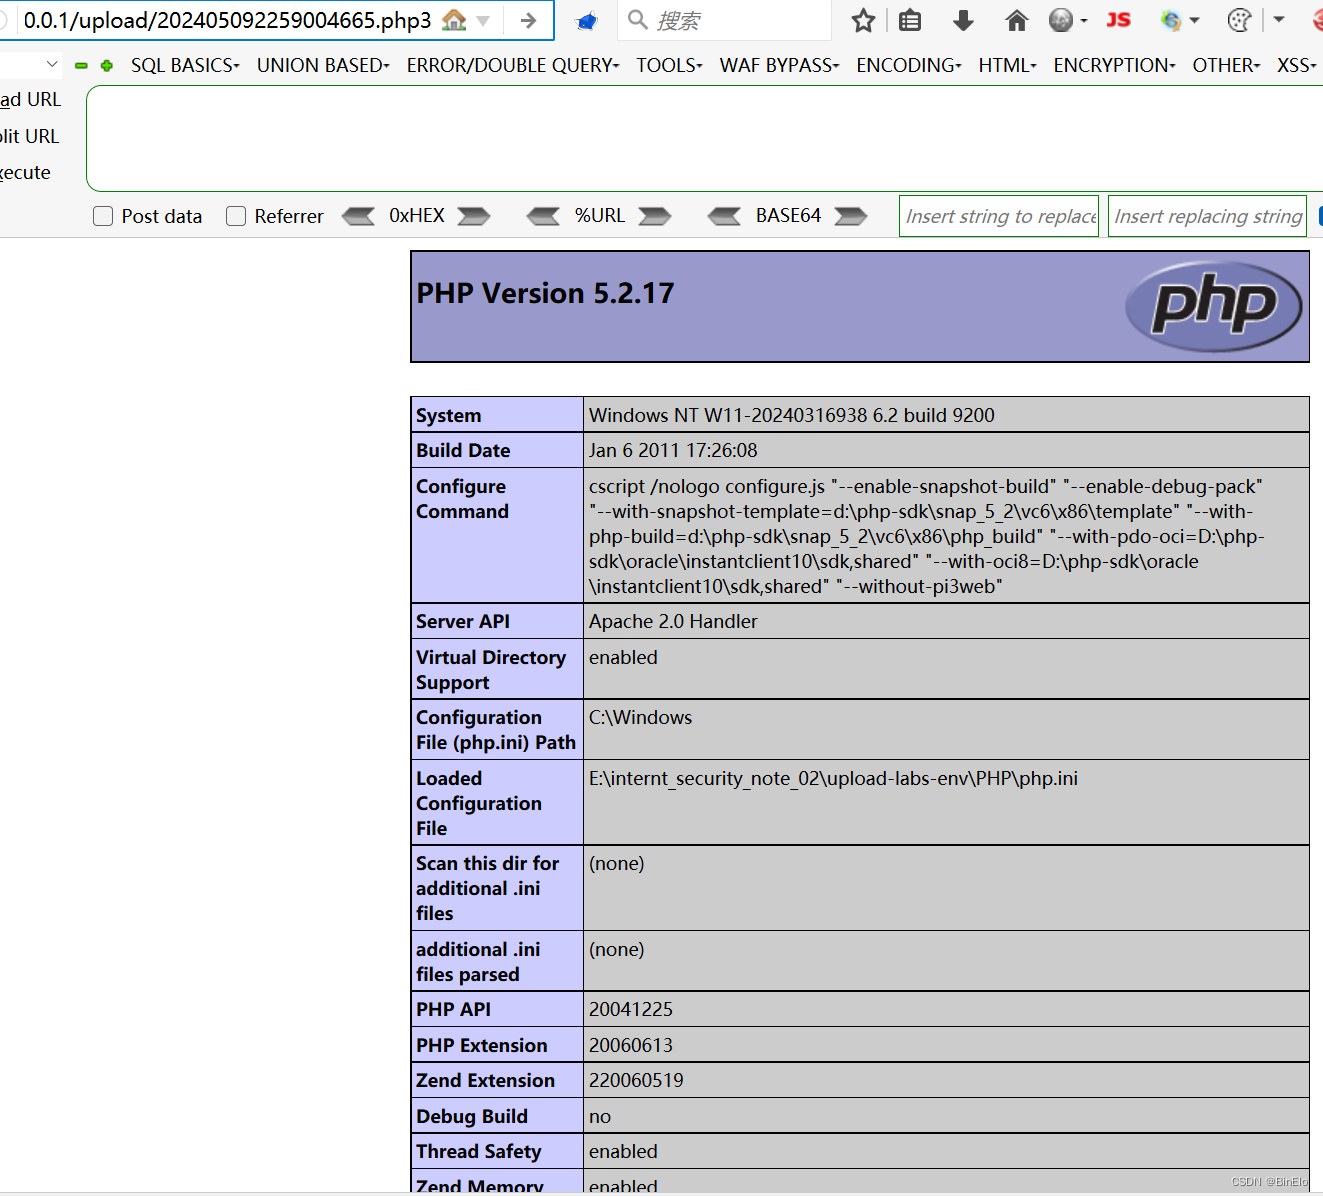Enable Referrer checkbox
The image size is (1323, 1196).
(236, 216)
